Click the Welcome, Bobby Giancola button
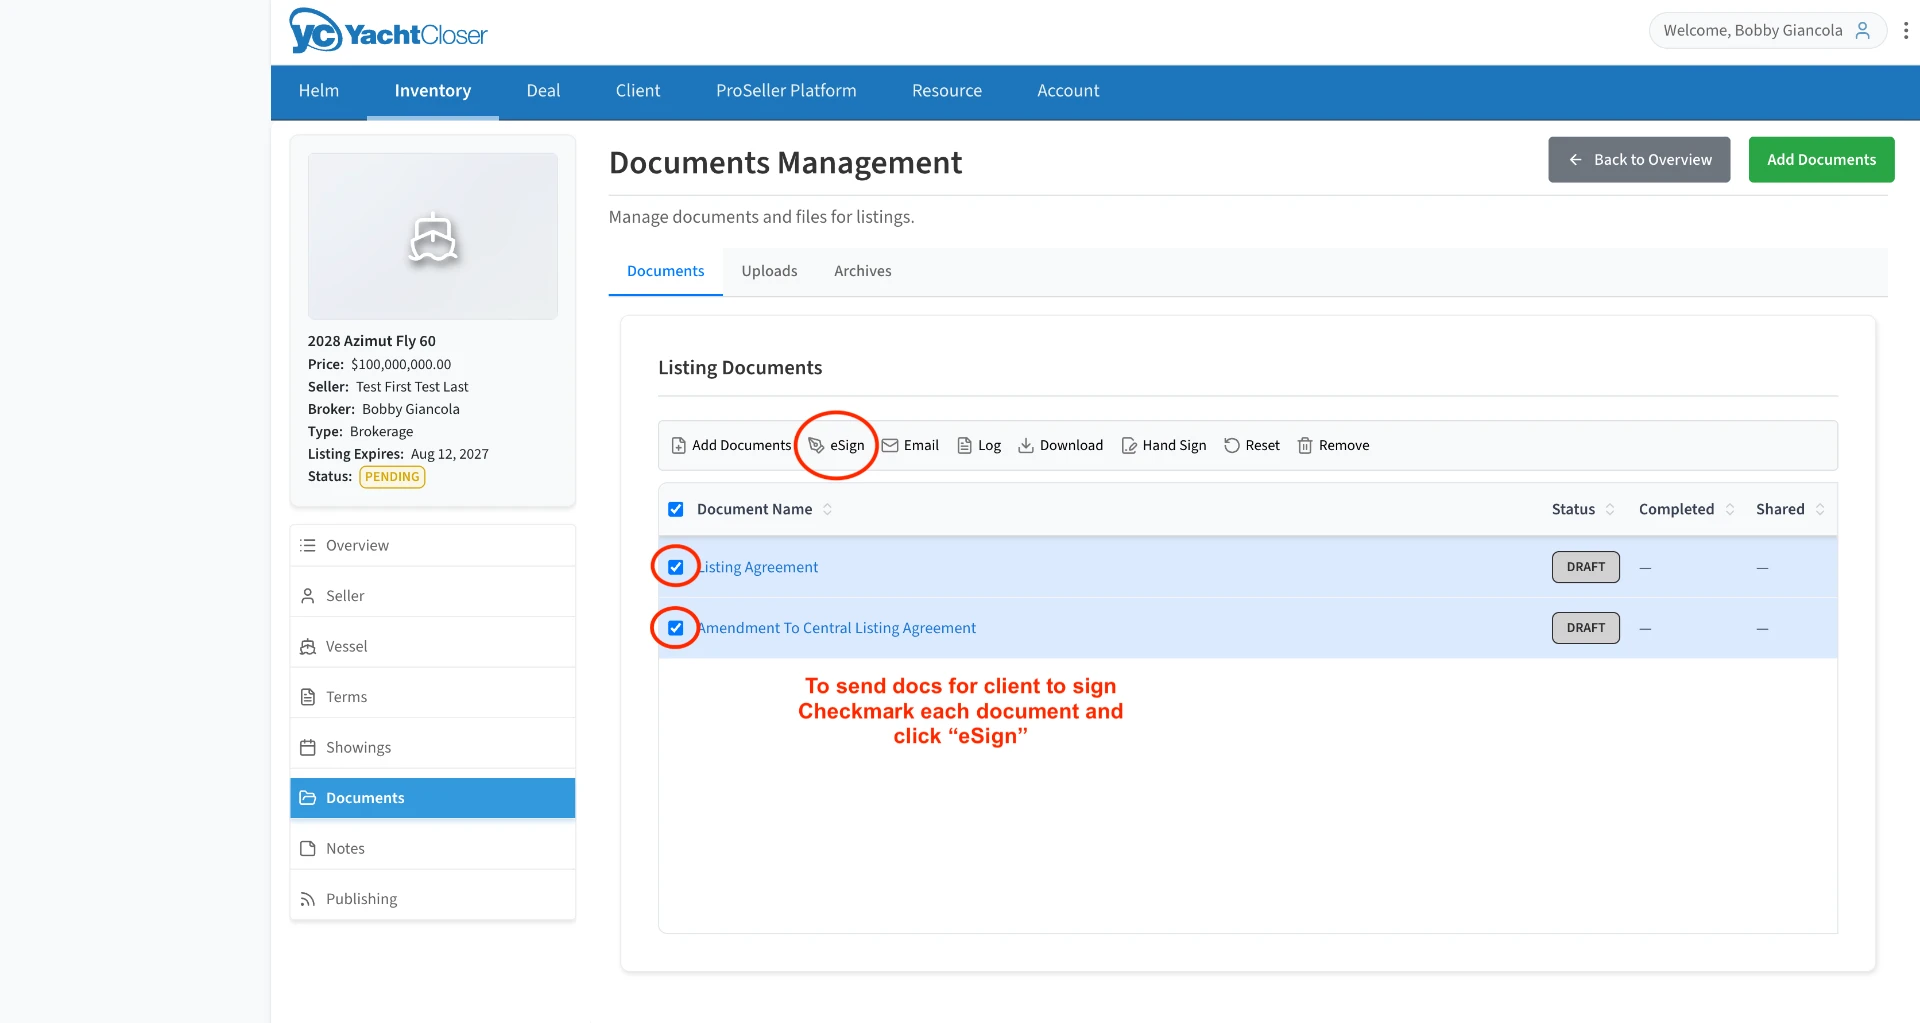1920x1023 pixels. [x=1767, y=30]
